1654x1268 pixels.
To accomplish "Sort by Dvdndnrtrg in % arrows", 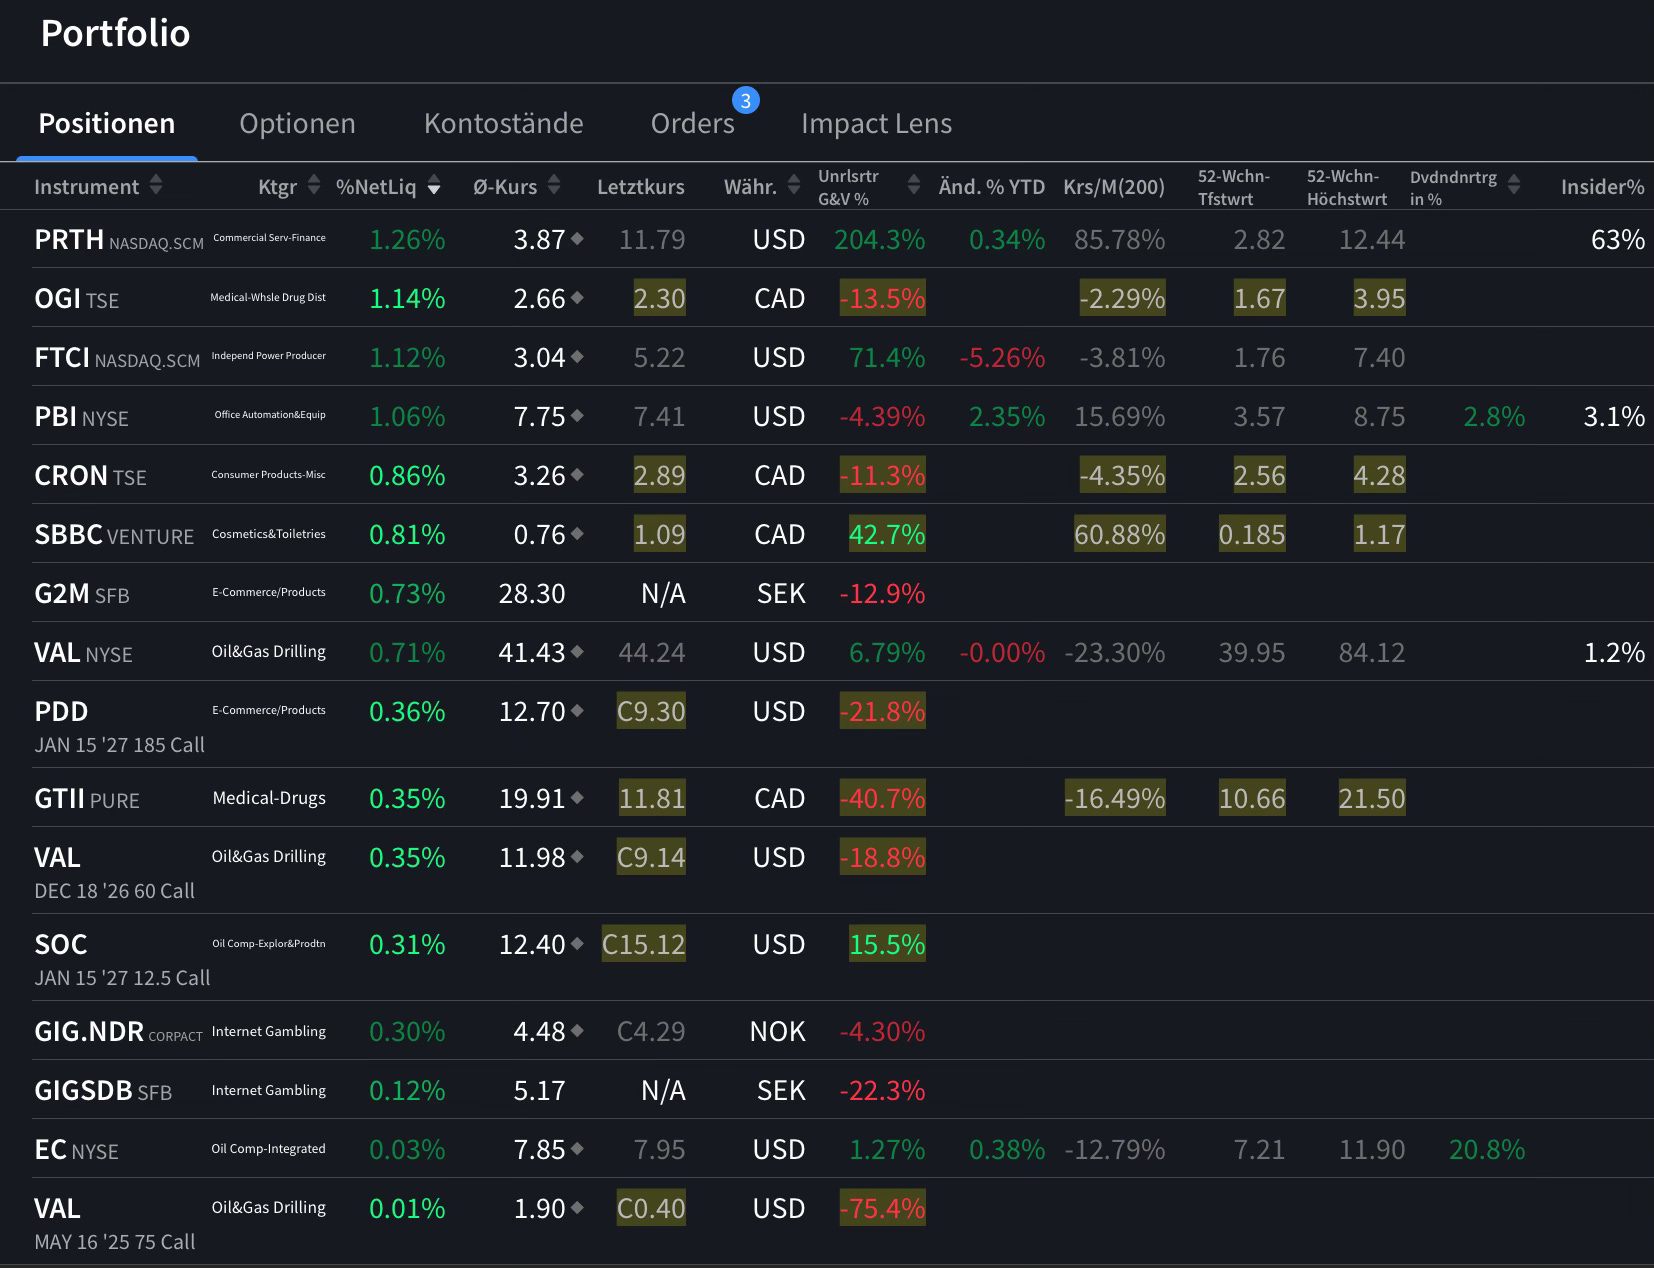I will click(x=1513, y=186).
